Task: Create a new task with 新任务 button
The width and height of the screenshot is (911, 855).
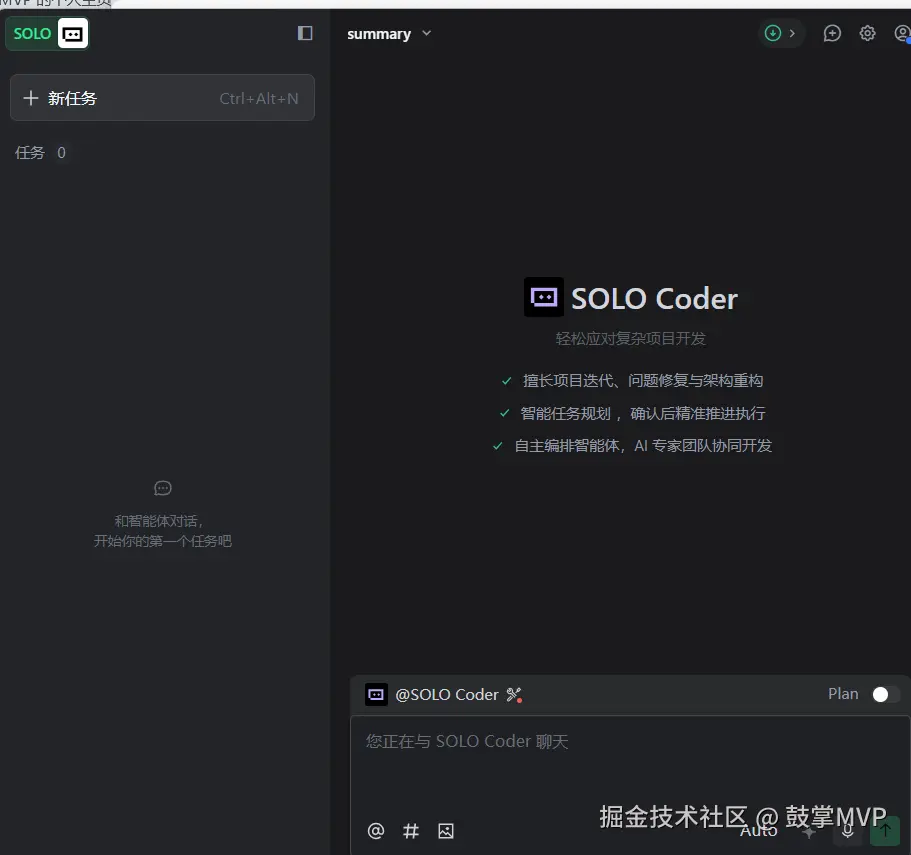Action: tap(162, 98)
